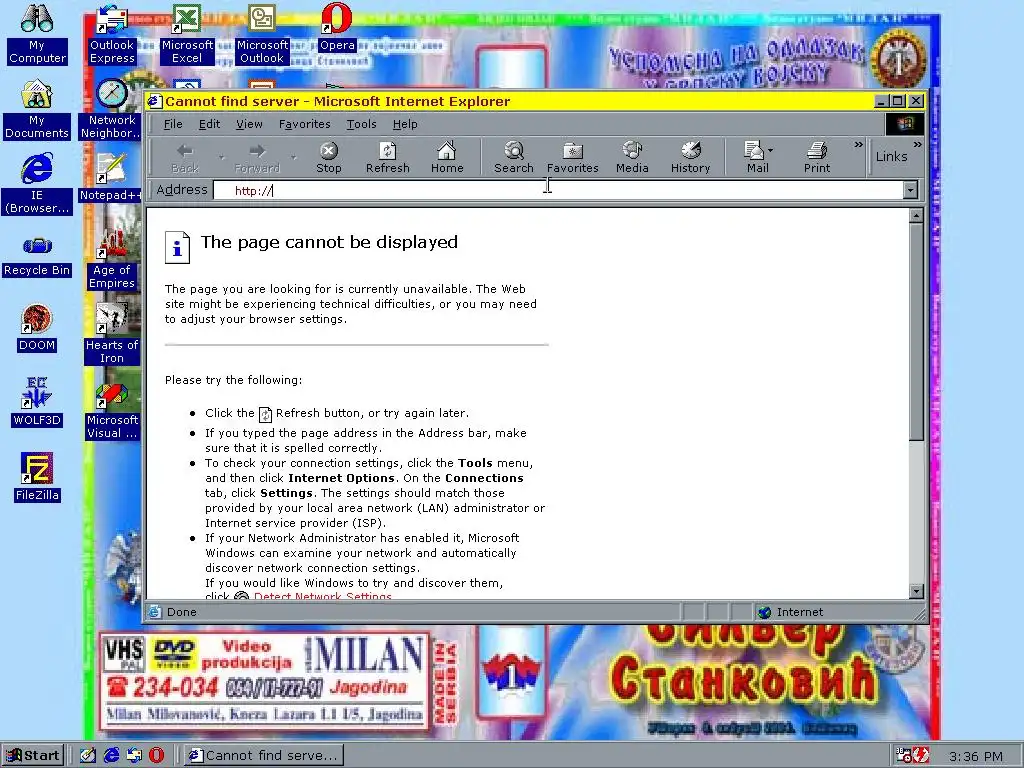Click the Forward toolbar button
Viewport: 1024px width, 768px height.
(257, 158)
